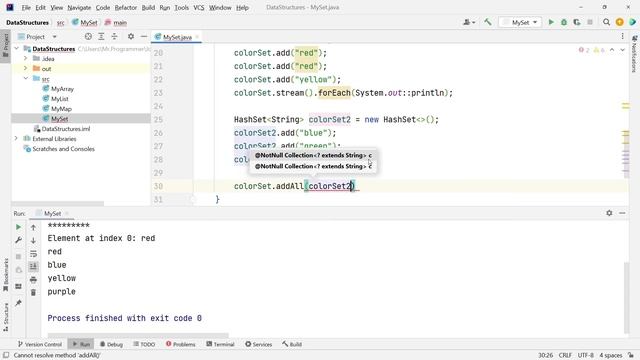Open the Tools menu

182,7
